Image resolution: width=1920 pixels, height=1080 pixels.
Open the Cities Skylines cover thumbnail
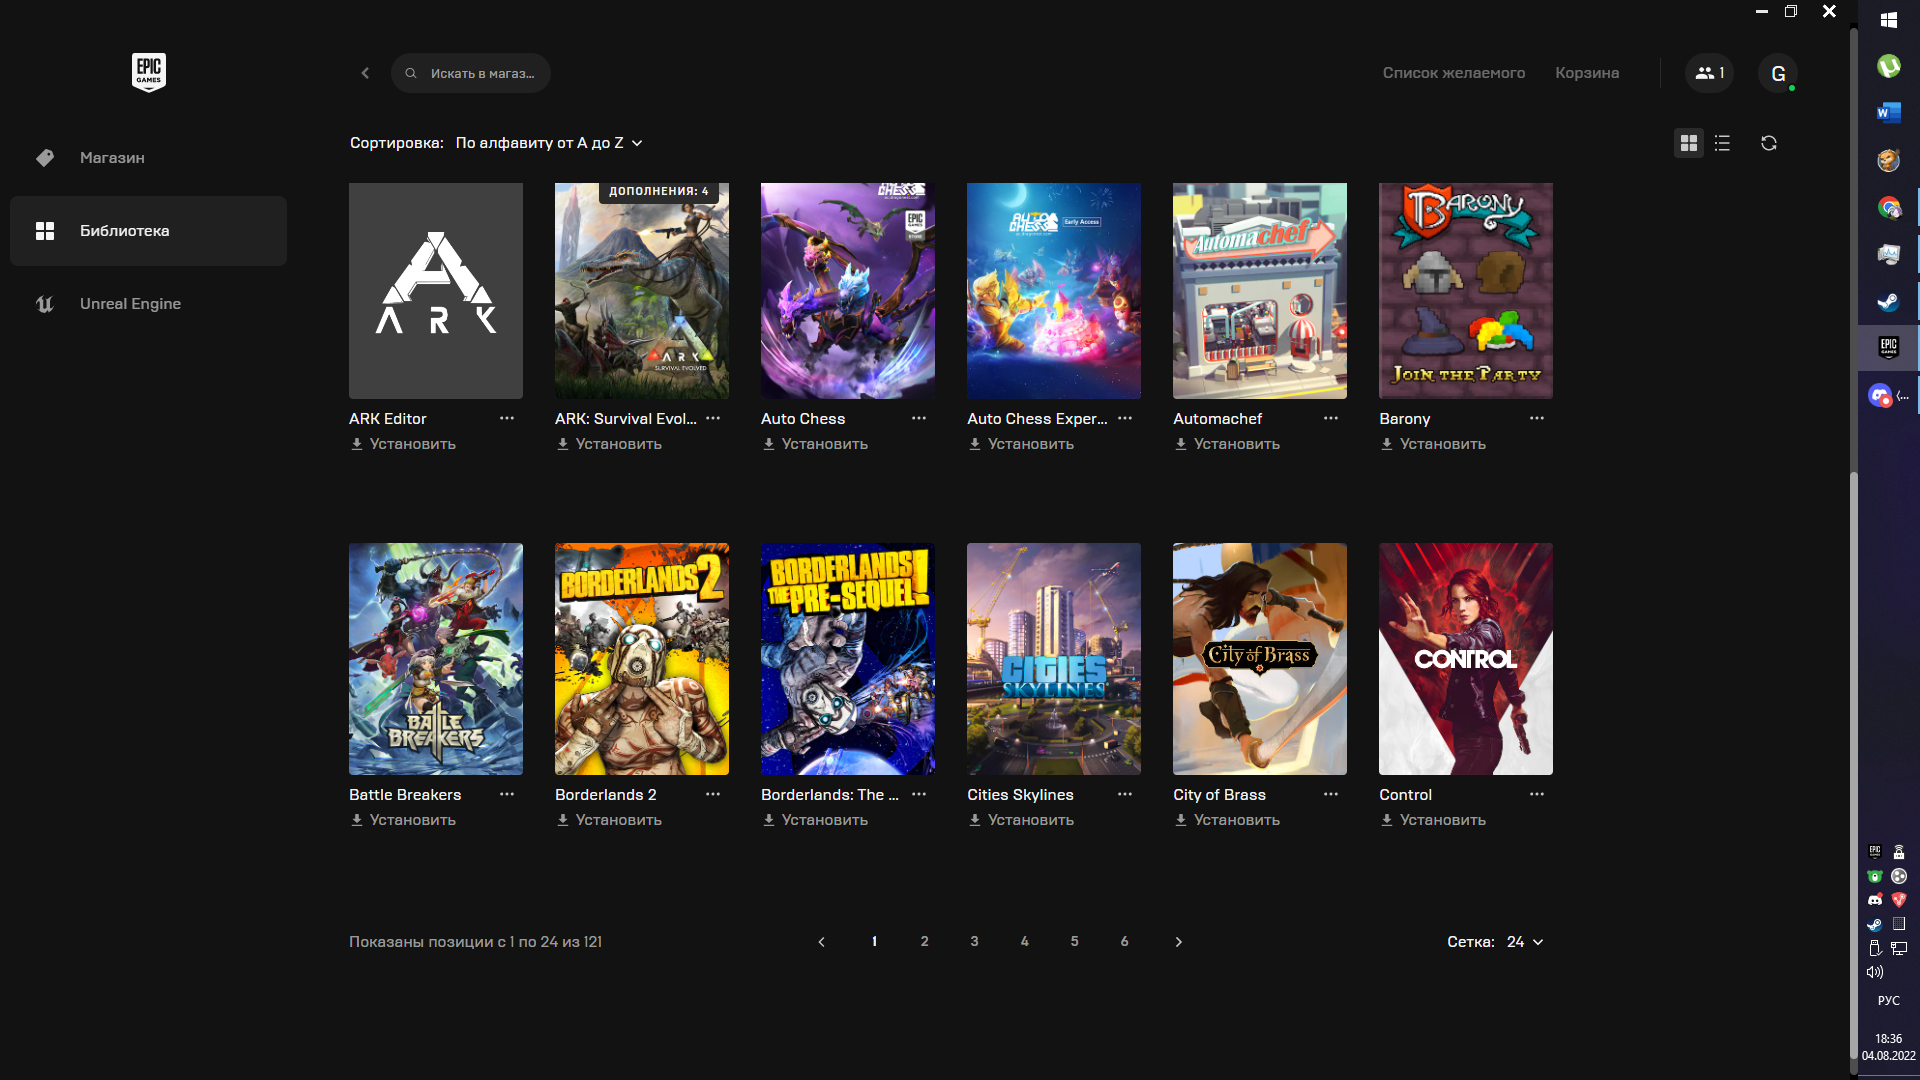pyautogui.click(x=1054, y=659)
